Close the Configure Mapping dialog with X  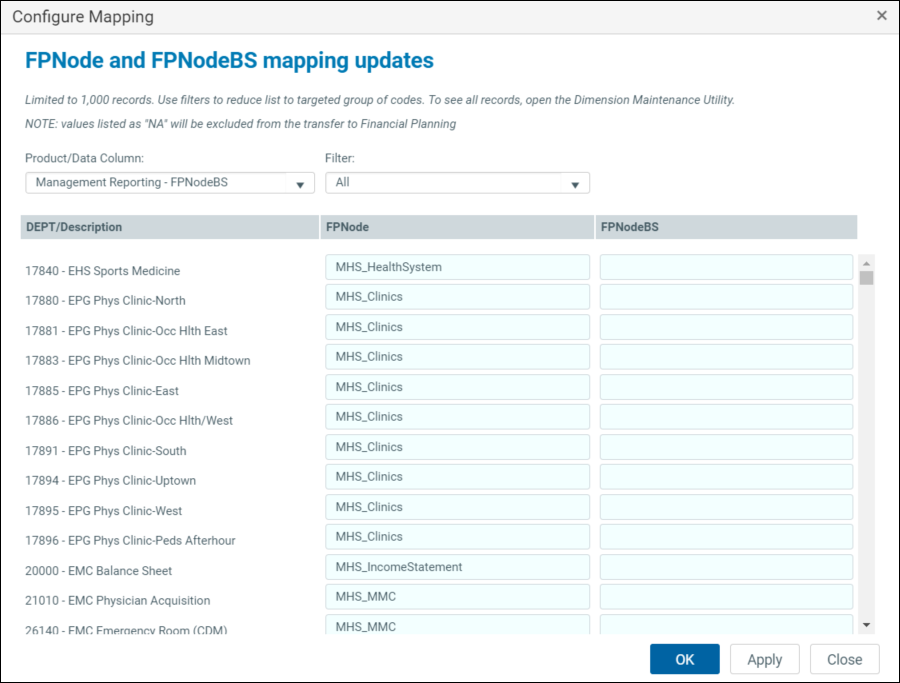coord(881,16)
